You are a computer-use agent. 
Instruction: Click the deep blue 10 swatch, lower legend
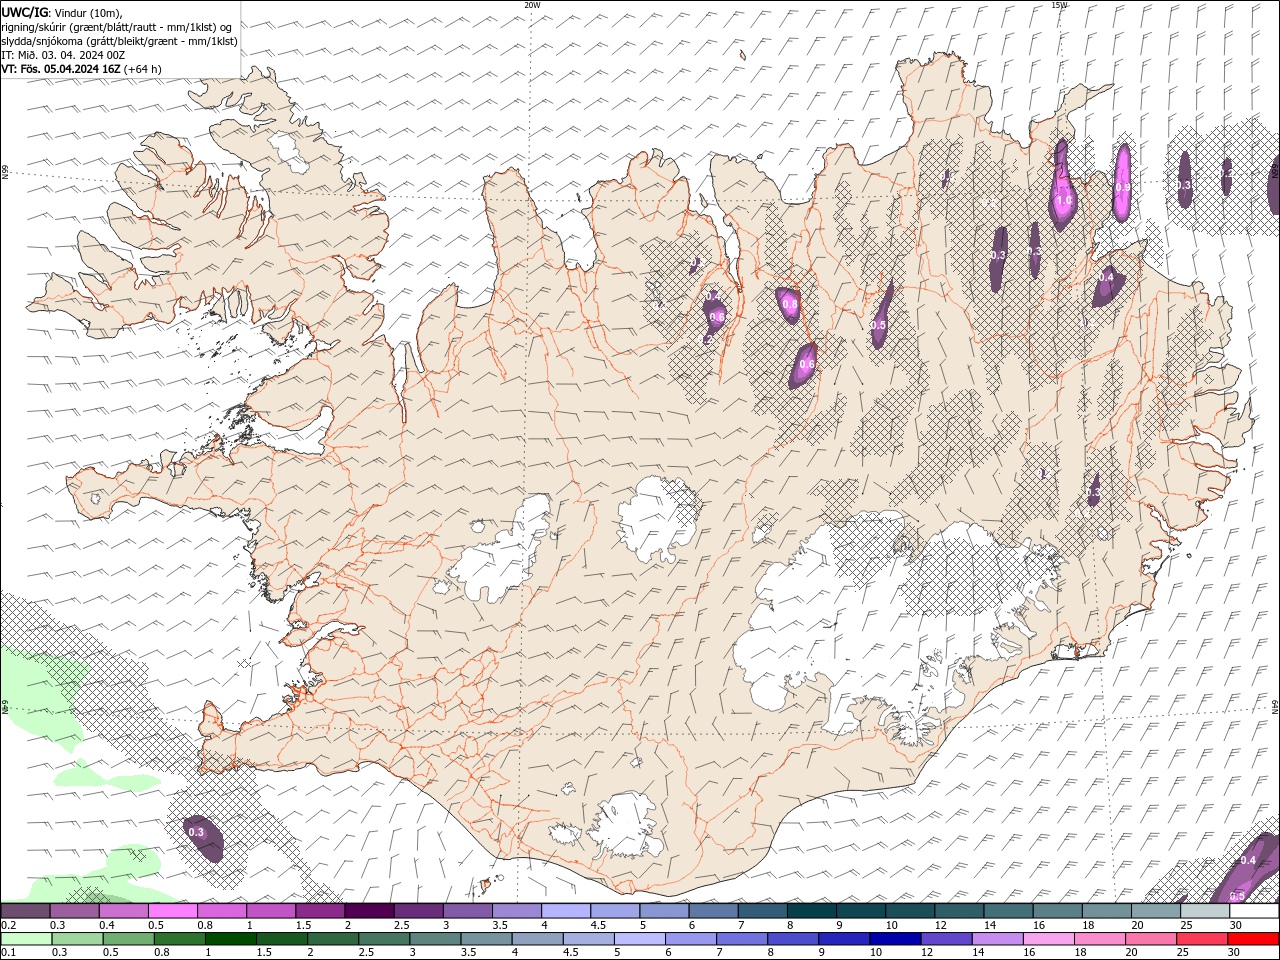coord(894,939)
